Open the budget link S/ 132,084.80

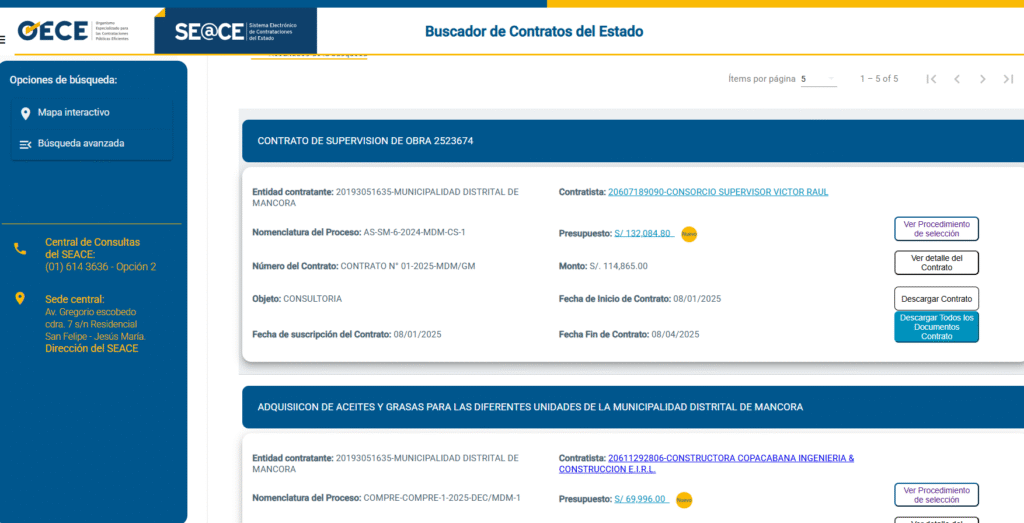point(642,234)
